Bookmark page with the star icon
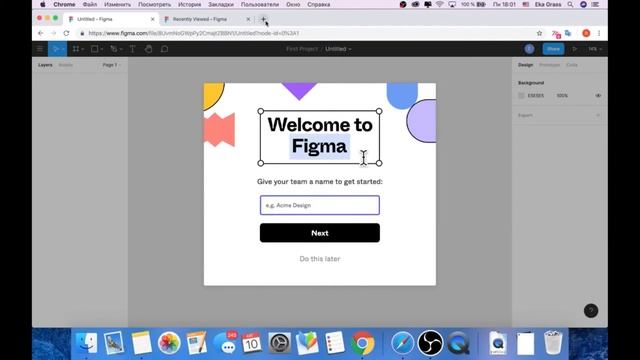This screenshot has width=640, height=360. click(x=539, y=33)
